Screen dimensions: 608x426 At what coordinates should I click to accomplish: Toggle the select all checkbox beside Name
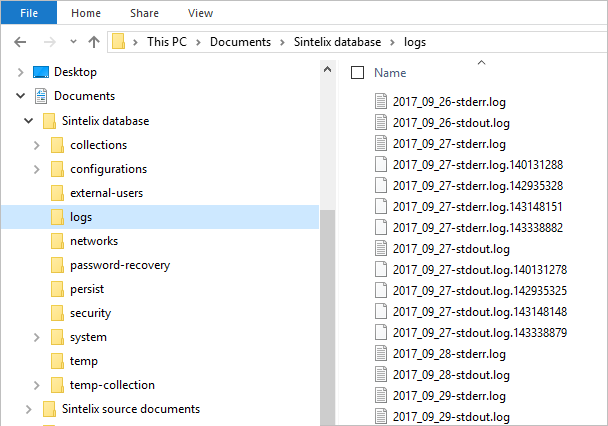pyautogui.click(x=357, y=73)
